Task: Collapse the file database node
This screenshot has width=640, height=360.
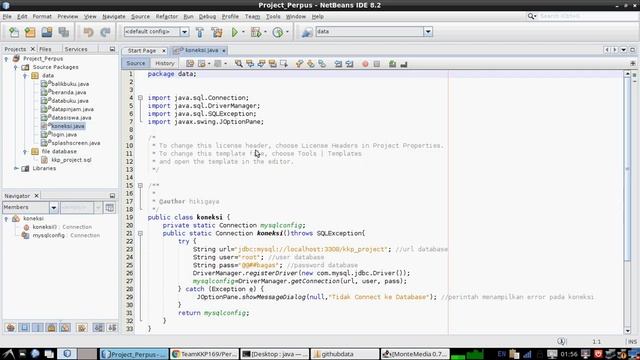Action: (x=25, y=151)
